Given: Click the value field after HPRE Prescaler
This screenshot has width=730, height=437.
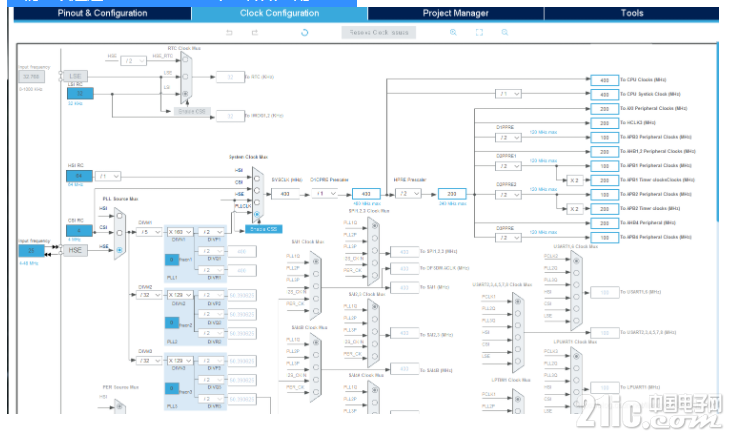Looking at the screenshot, I should click(x=452, y=194).
